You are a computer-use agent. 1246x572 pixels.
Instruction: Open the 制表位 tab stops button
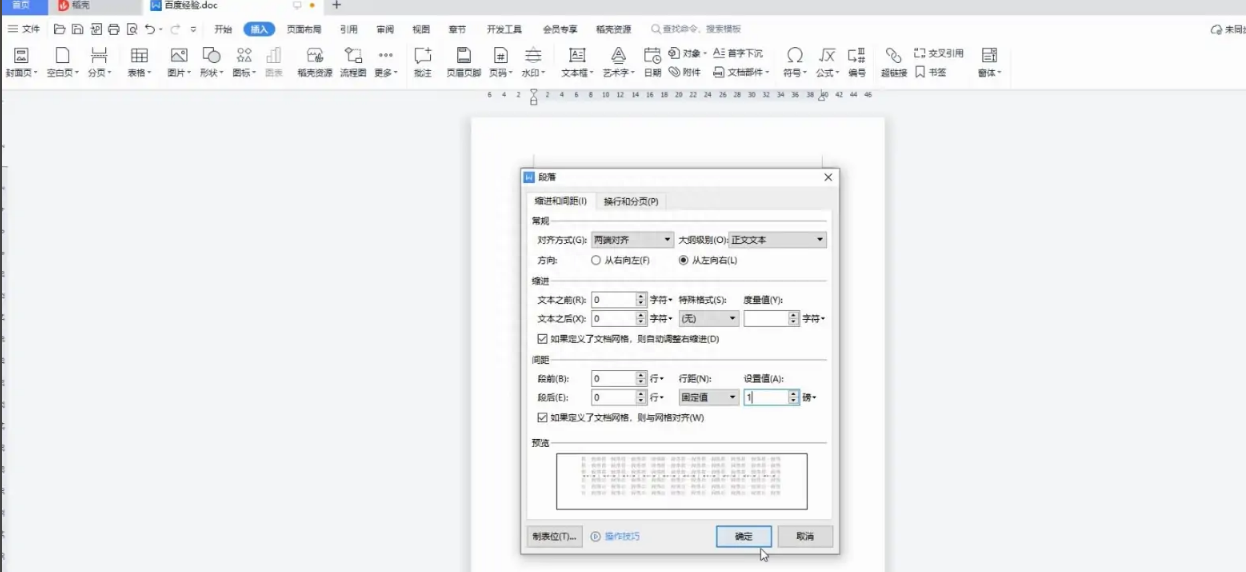coord(554,537)
